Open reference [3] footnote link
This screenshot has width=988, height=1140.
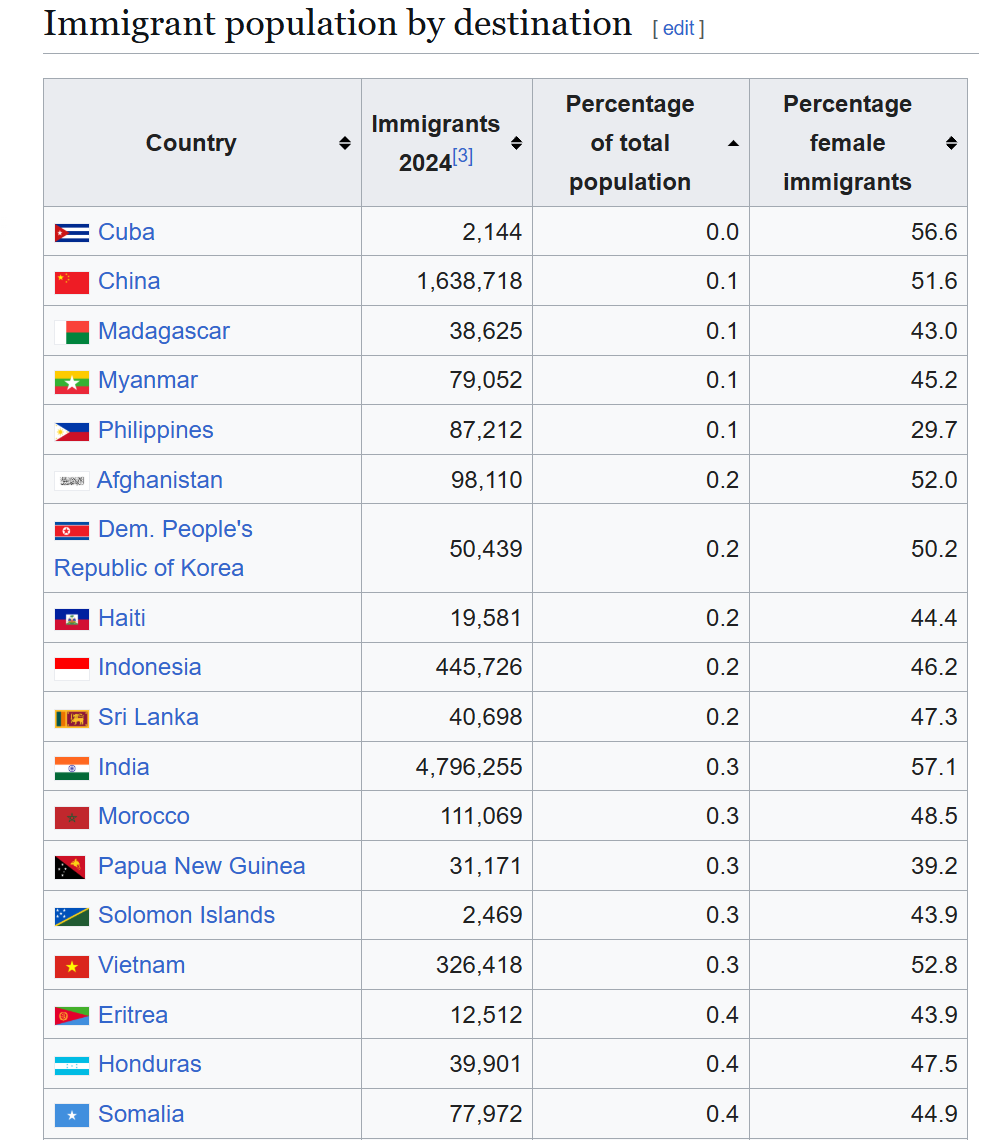point(462,156)
